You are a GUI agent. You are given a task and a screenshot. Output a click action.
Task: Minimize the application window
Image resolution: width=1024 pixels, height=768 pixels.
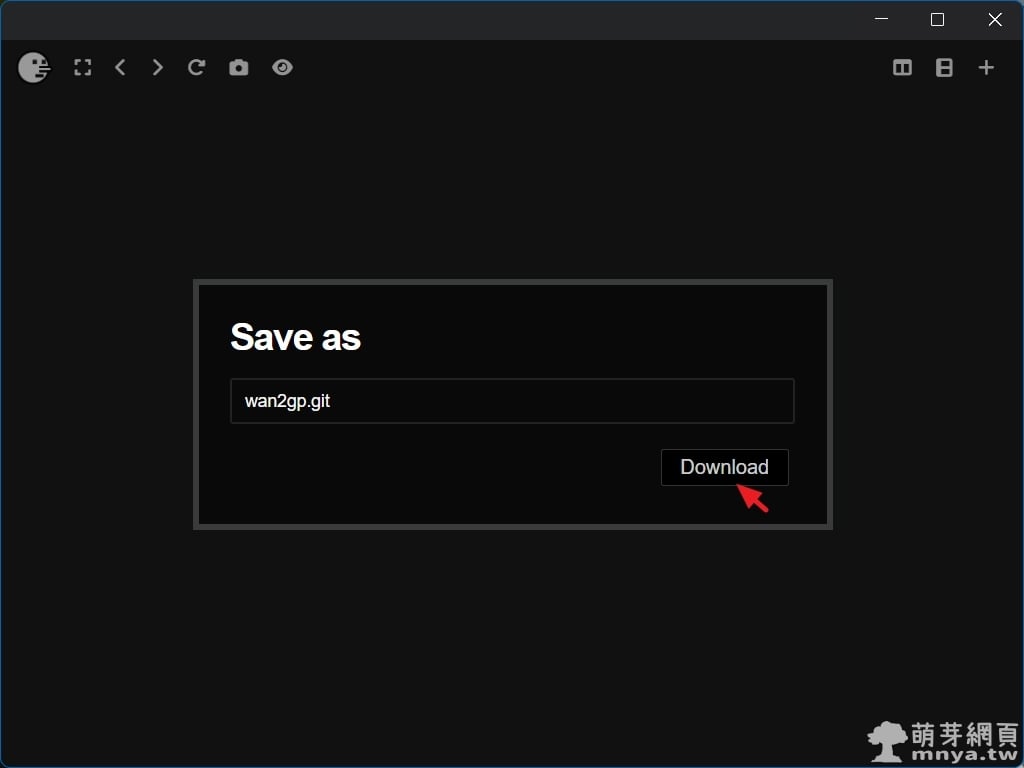(x=881, y=19)
